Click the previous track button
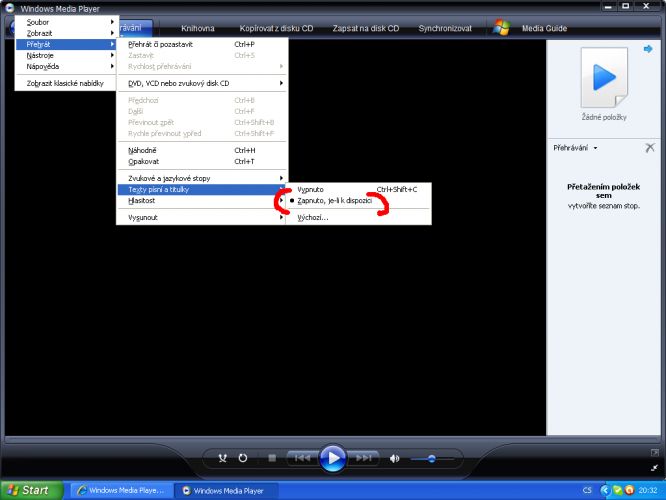666x500 pixels. (302, 458)
